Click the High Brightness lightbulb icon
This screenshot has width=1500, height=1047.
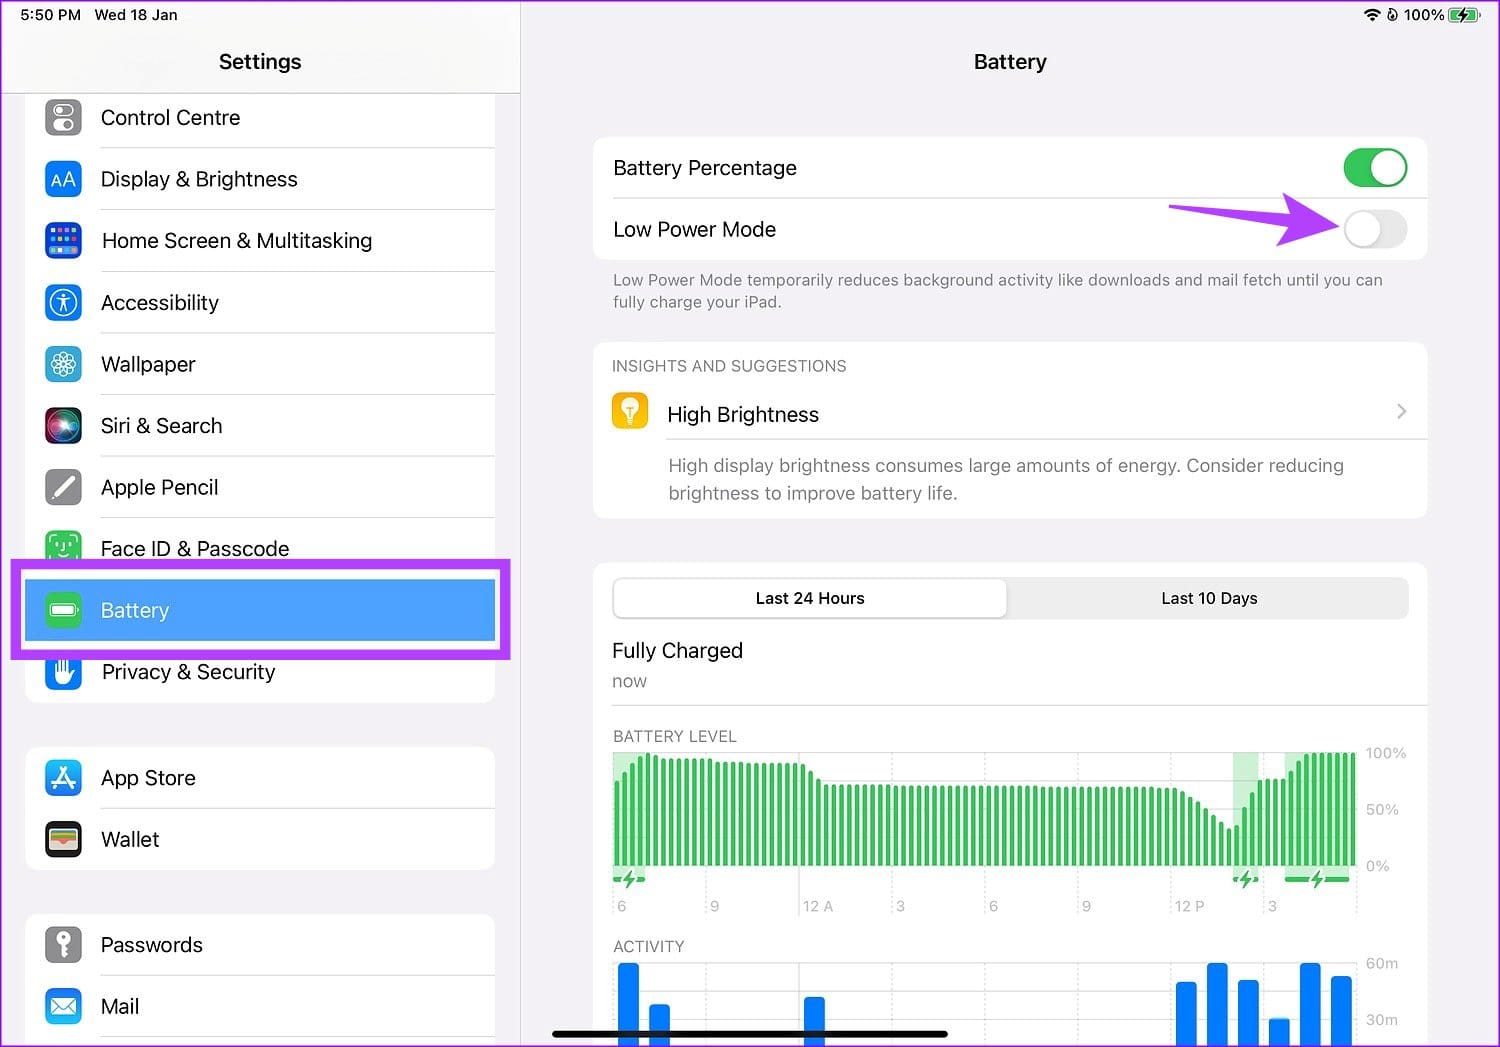[x=629, y=410]
